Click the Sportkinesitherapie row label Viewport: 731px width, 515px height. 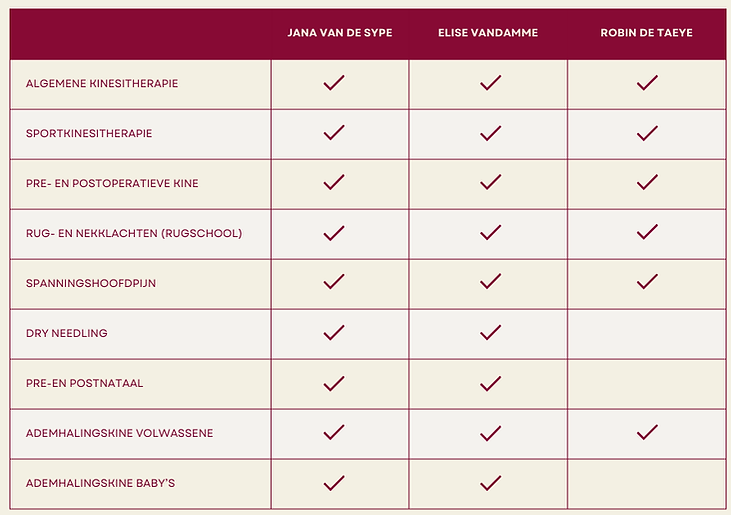[x=89, y=134]
